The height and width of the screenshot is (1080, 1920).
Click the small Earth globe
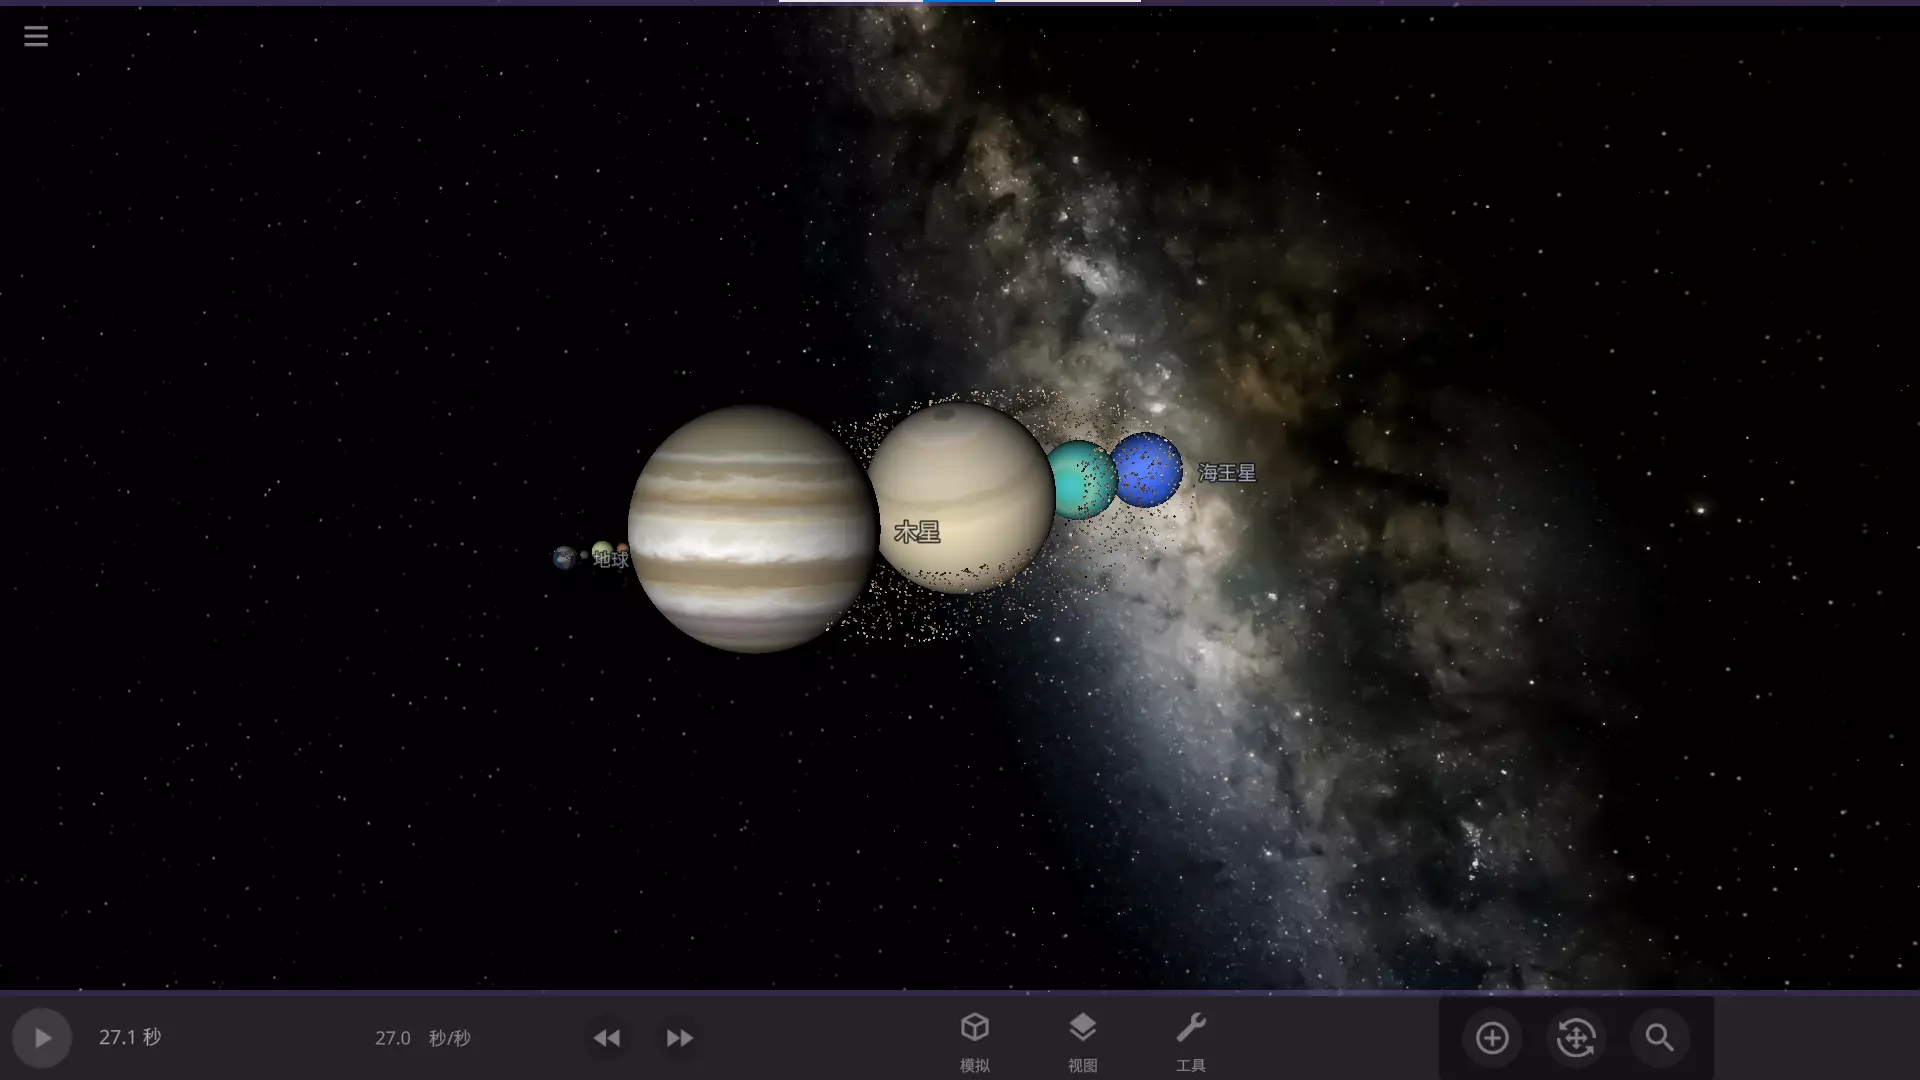point(564,557)
